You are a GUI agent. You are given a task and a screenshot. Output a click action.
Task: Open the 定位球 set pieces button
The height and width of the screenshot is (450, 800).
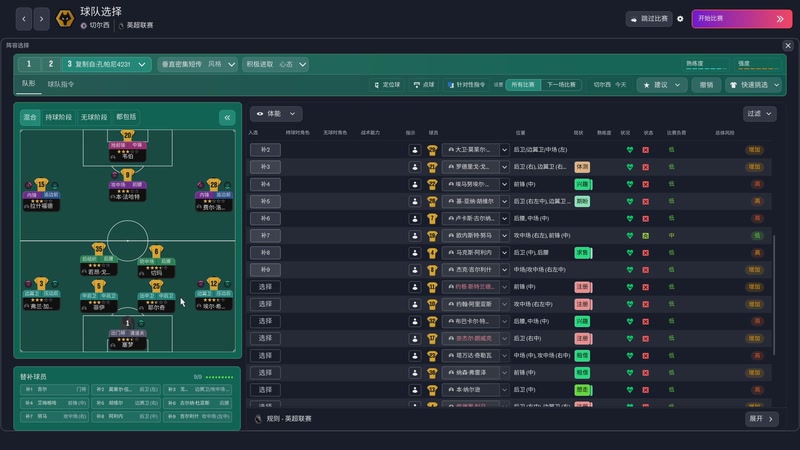[387, 85]
